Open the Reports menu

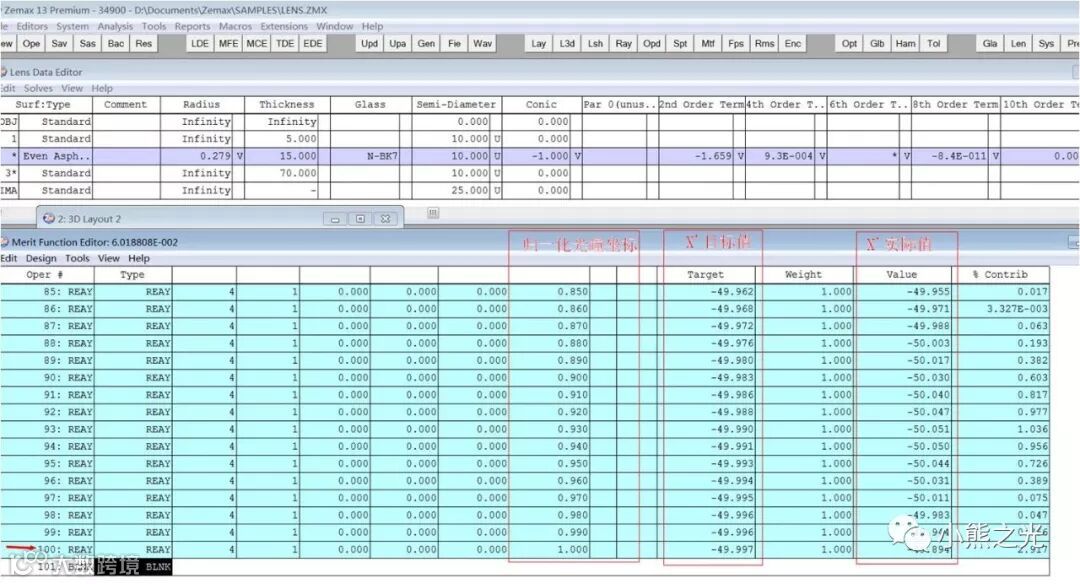pos(192,26)
